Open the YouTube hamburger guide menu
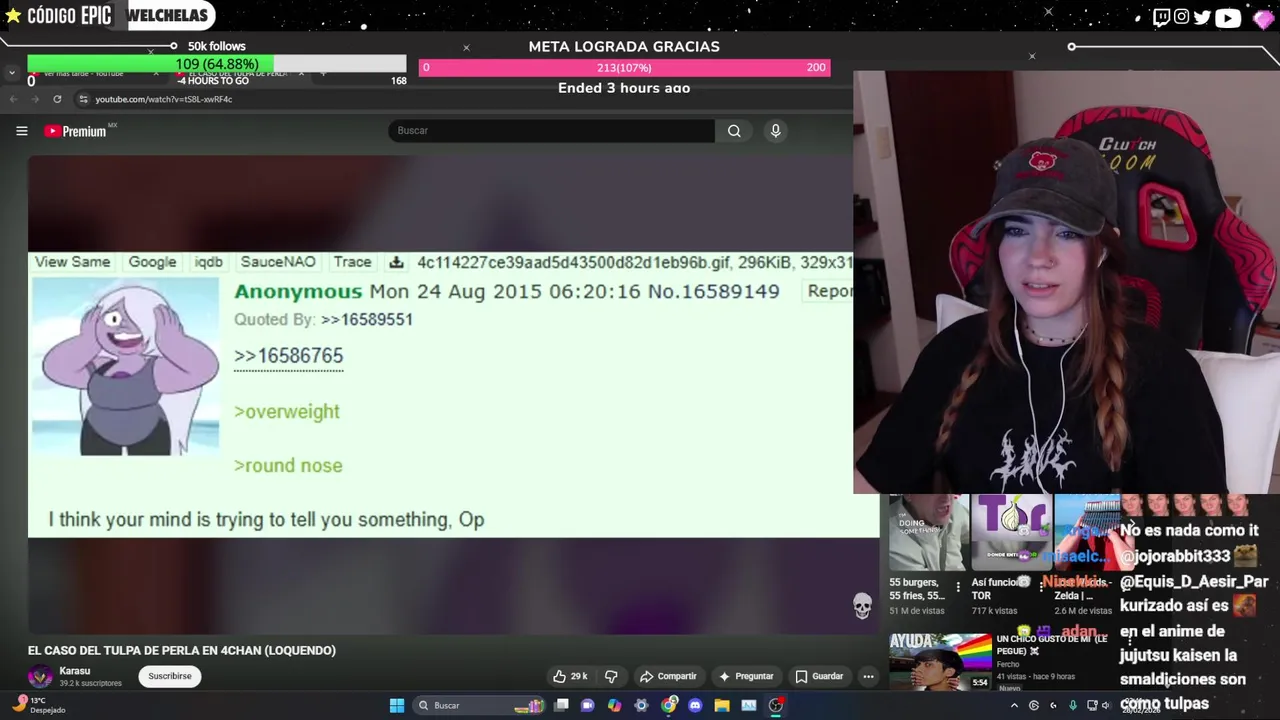The image size is (1280, 720). [21, 131]
